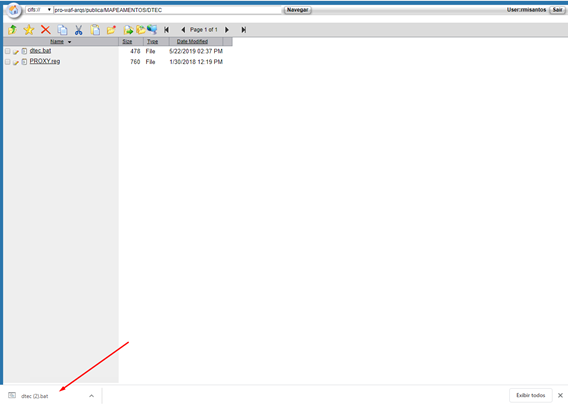Open the cifs:// protocol dropdown
The width and height of the screenshot is (568, 406).
39,10
